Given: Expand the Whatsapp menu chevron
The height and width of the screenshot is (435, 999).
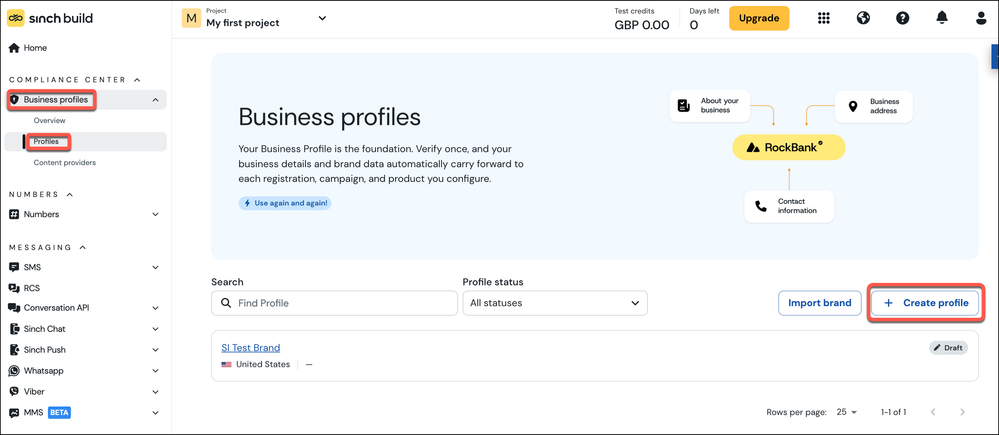Looking at the screenshot, I should tap(155, 371).
